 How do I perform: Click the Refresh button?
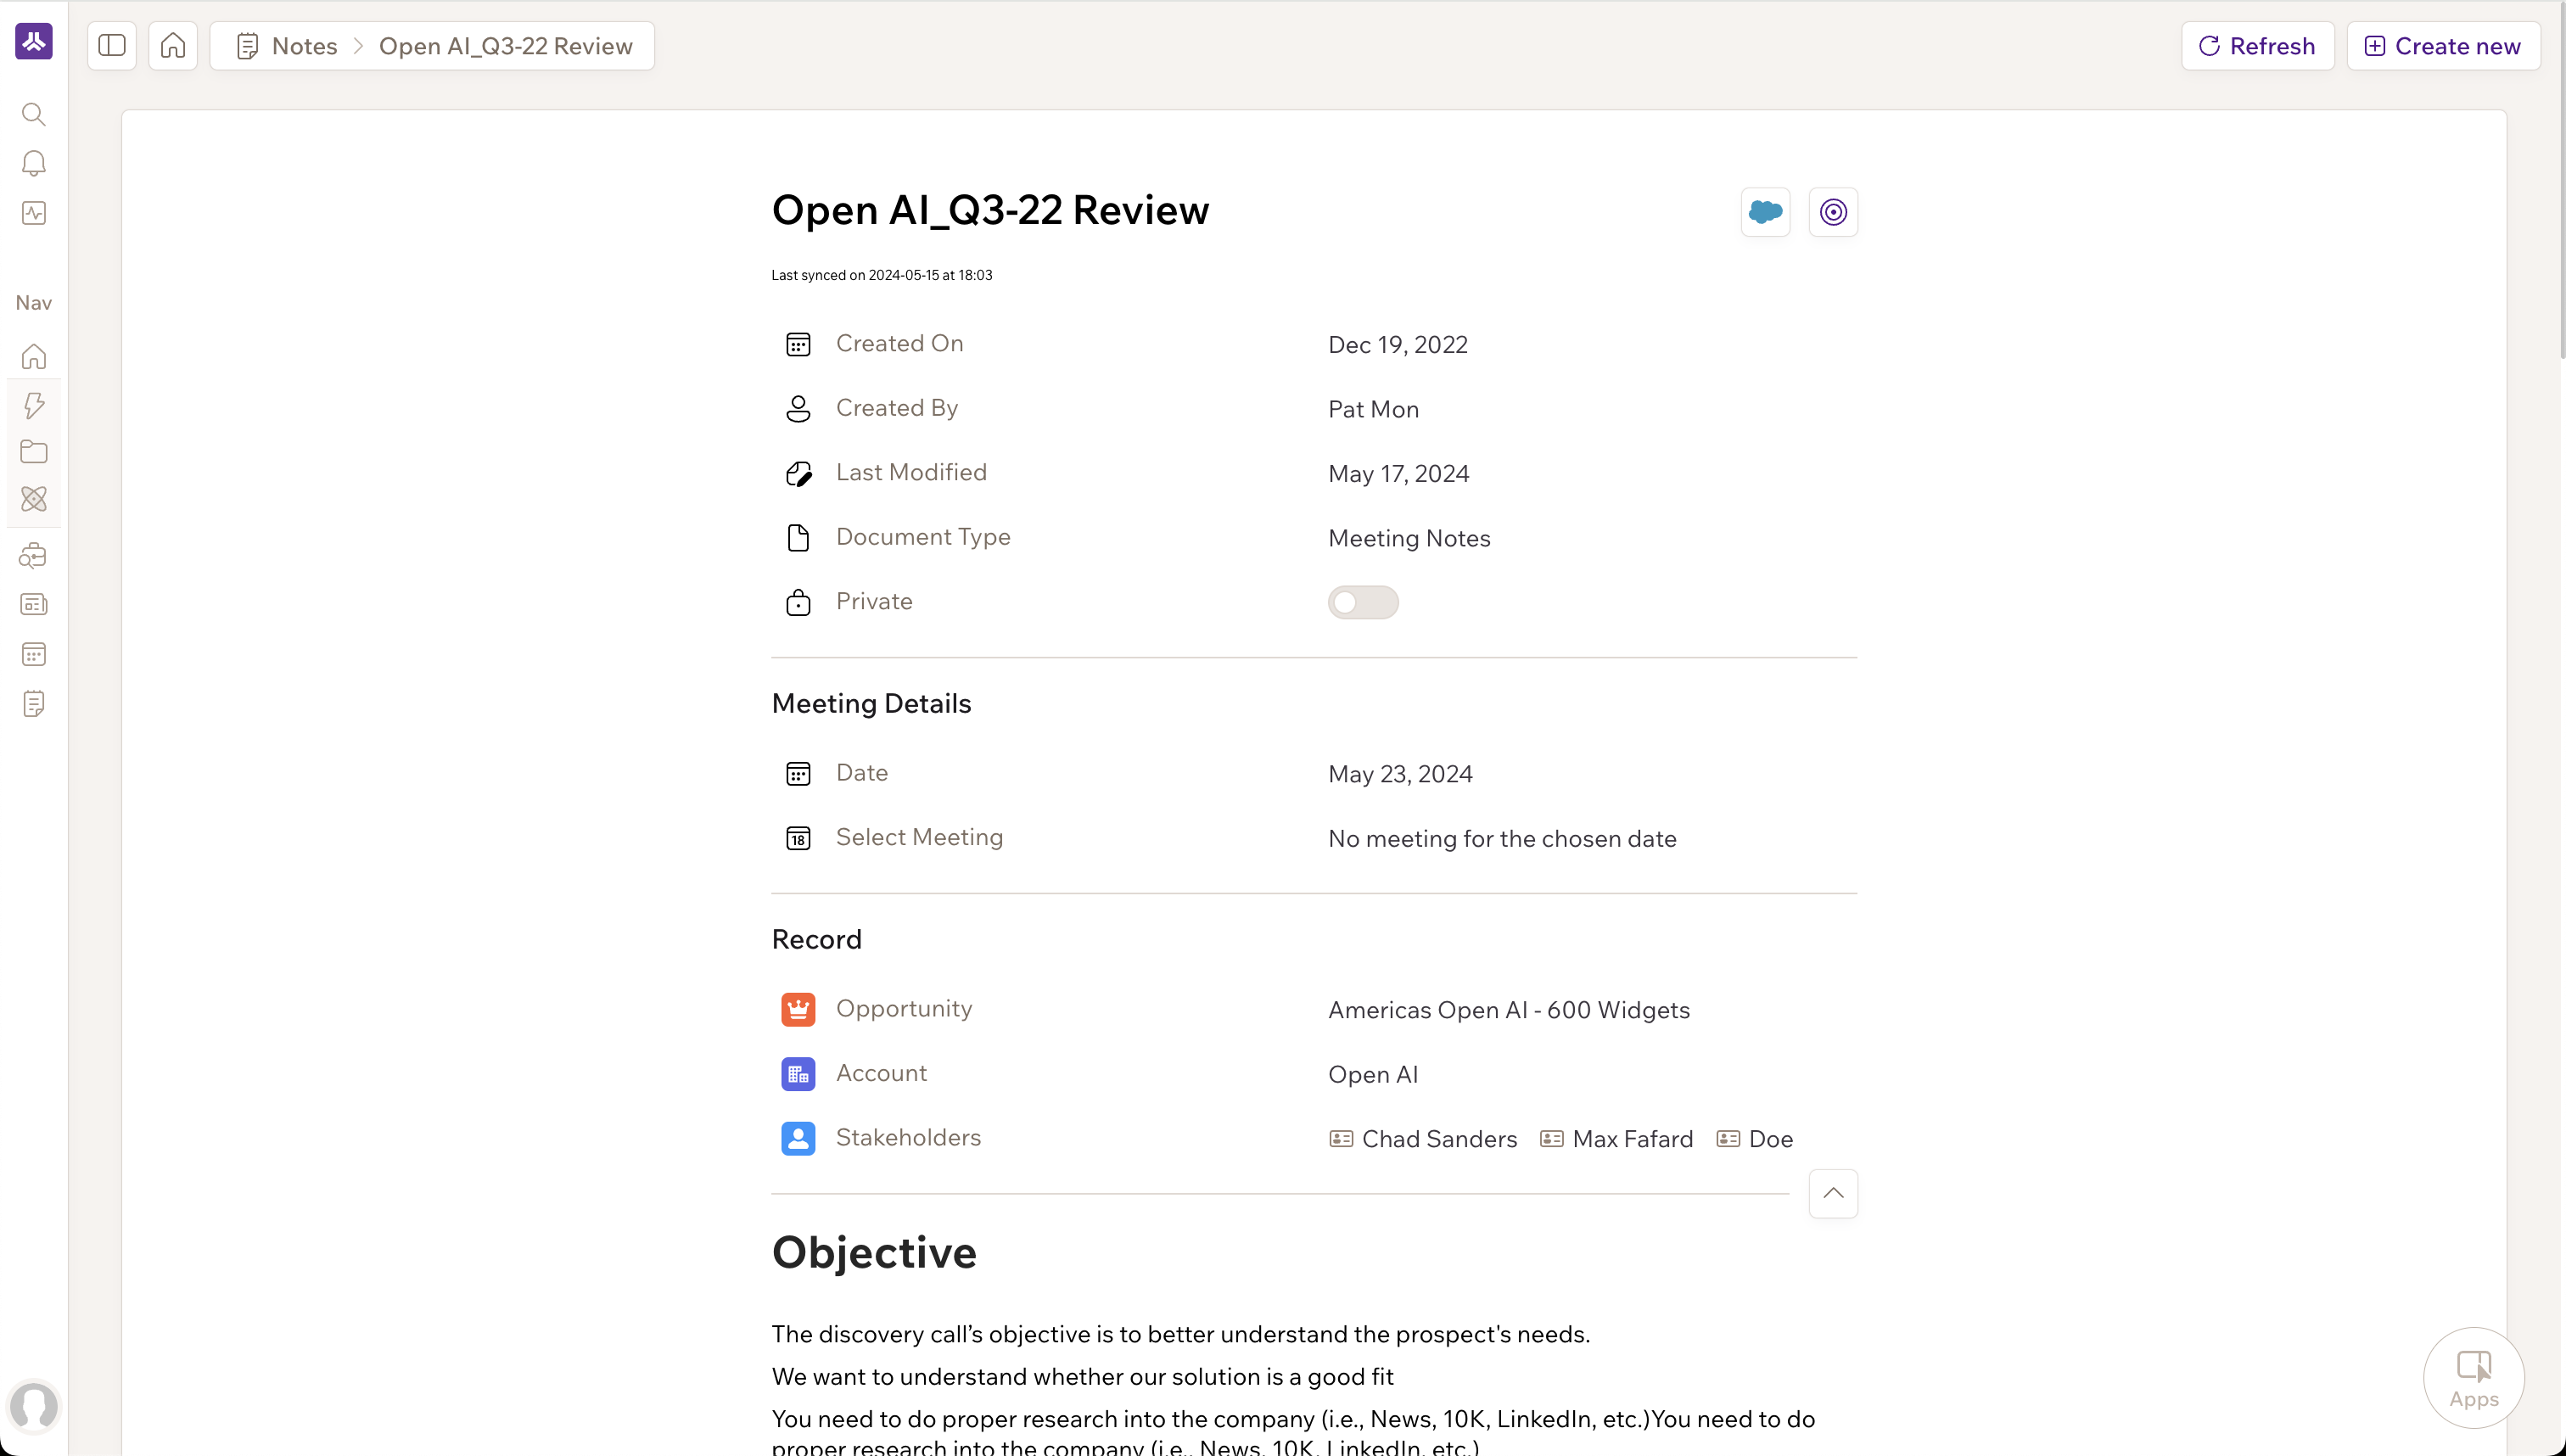pyautogui.click(x=2257, y=46)
